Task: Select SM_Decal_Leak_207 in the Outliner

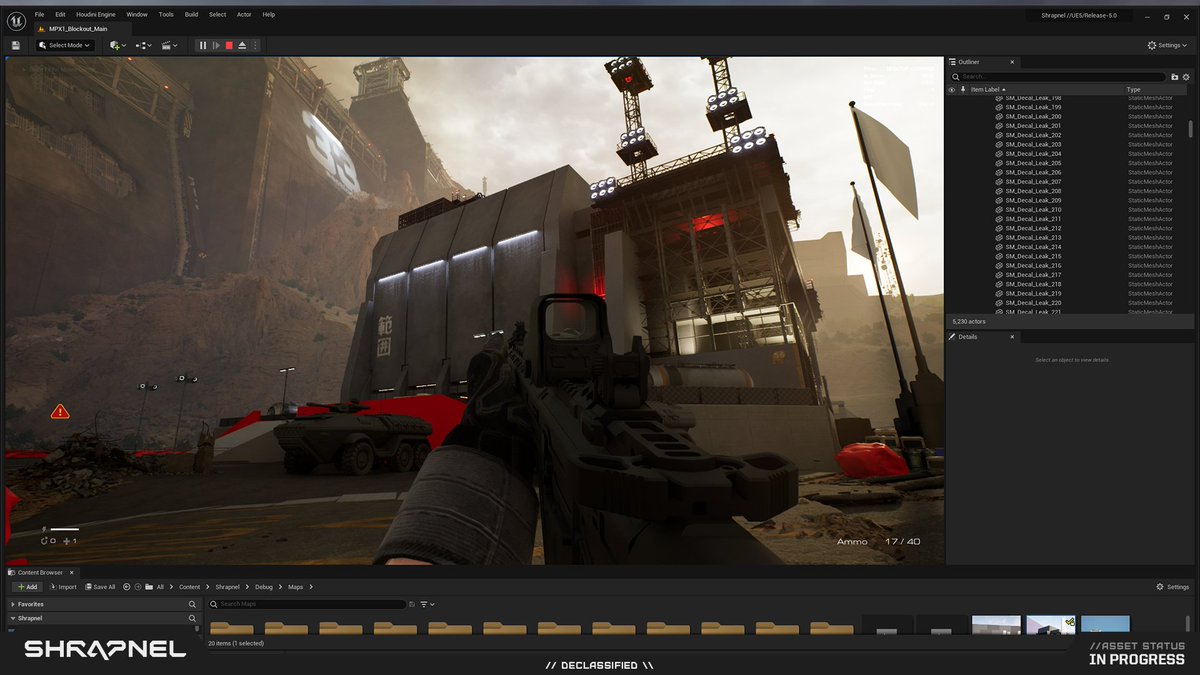Action: [1033, 182]
